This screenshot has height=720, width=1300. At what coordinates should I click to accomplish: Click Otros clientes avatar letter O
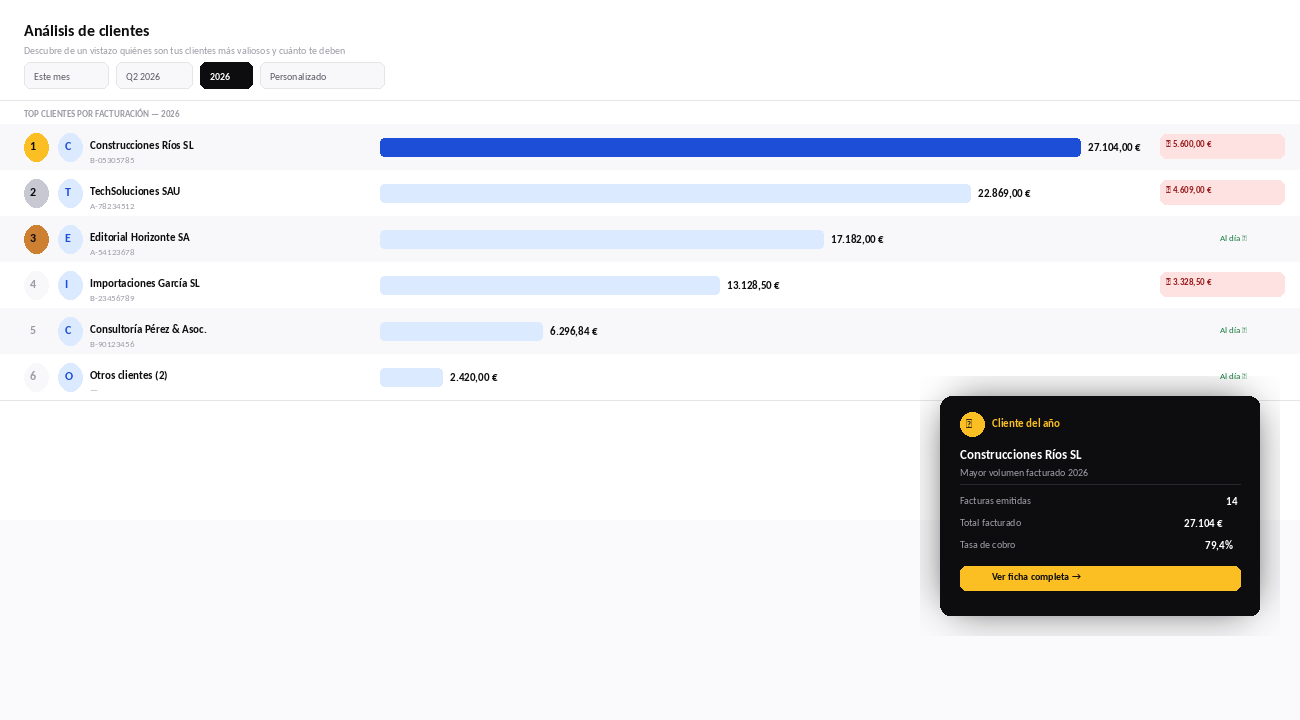point(70,377)
